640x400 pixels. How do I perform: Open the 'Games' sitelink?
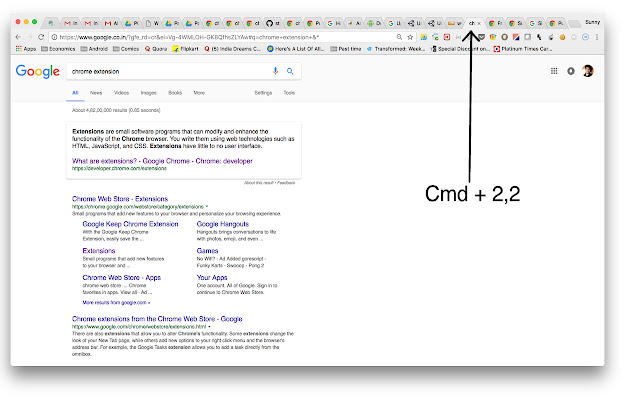[x=207, y=251]
